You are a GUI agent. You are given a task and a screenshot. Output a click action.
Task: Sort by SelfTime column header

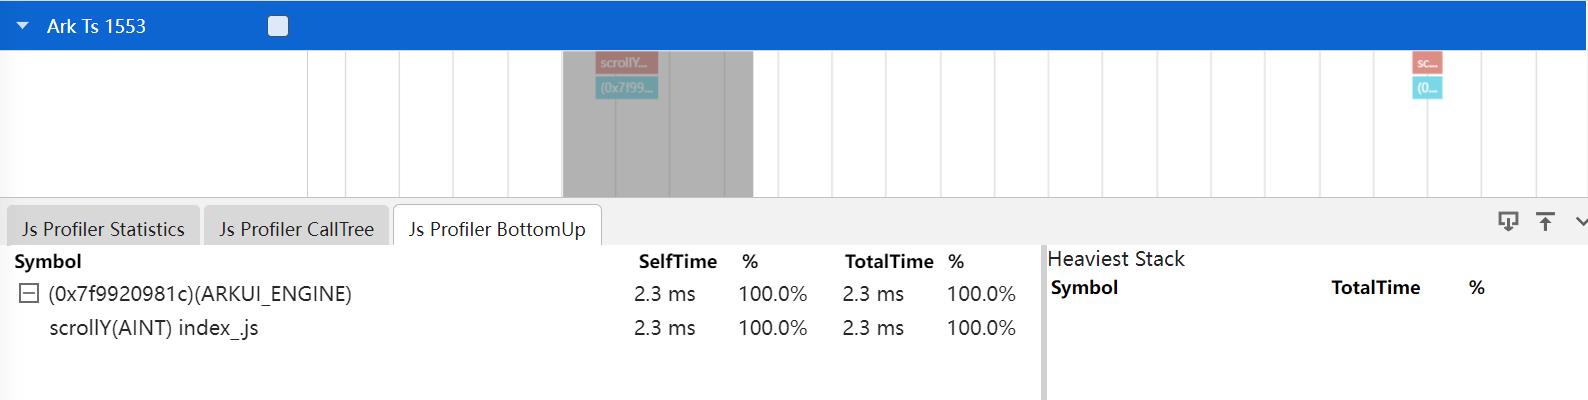(677, 262)
